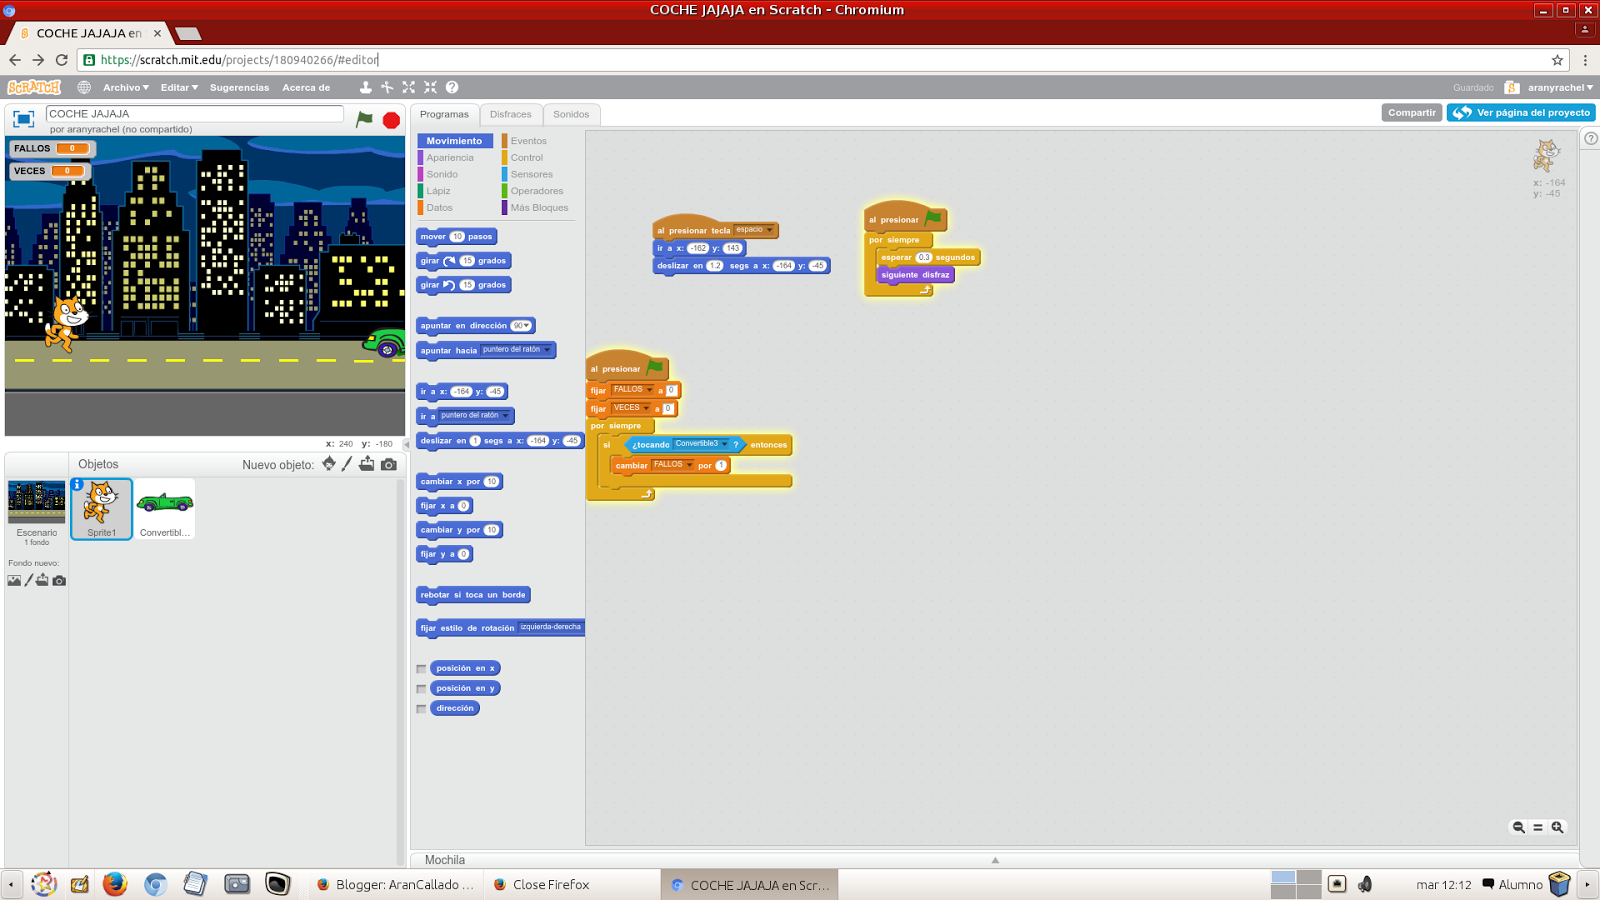Enable the 'posición en x' stage checkbox

point(421,668)
